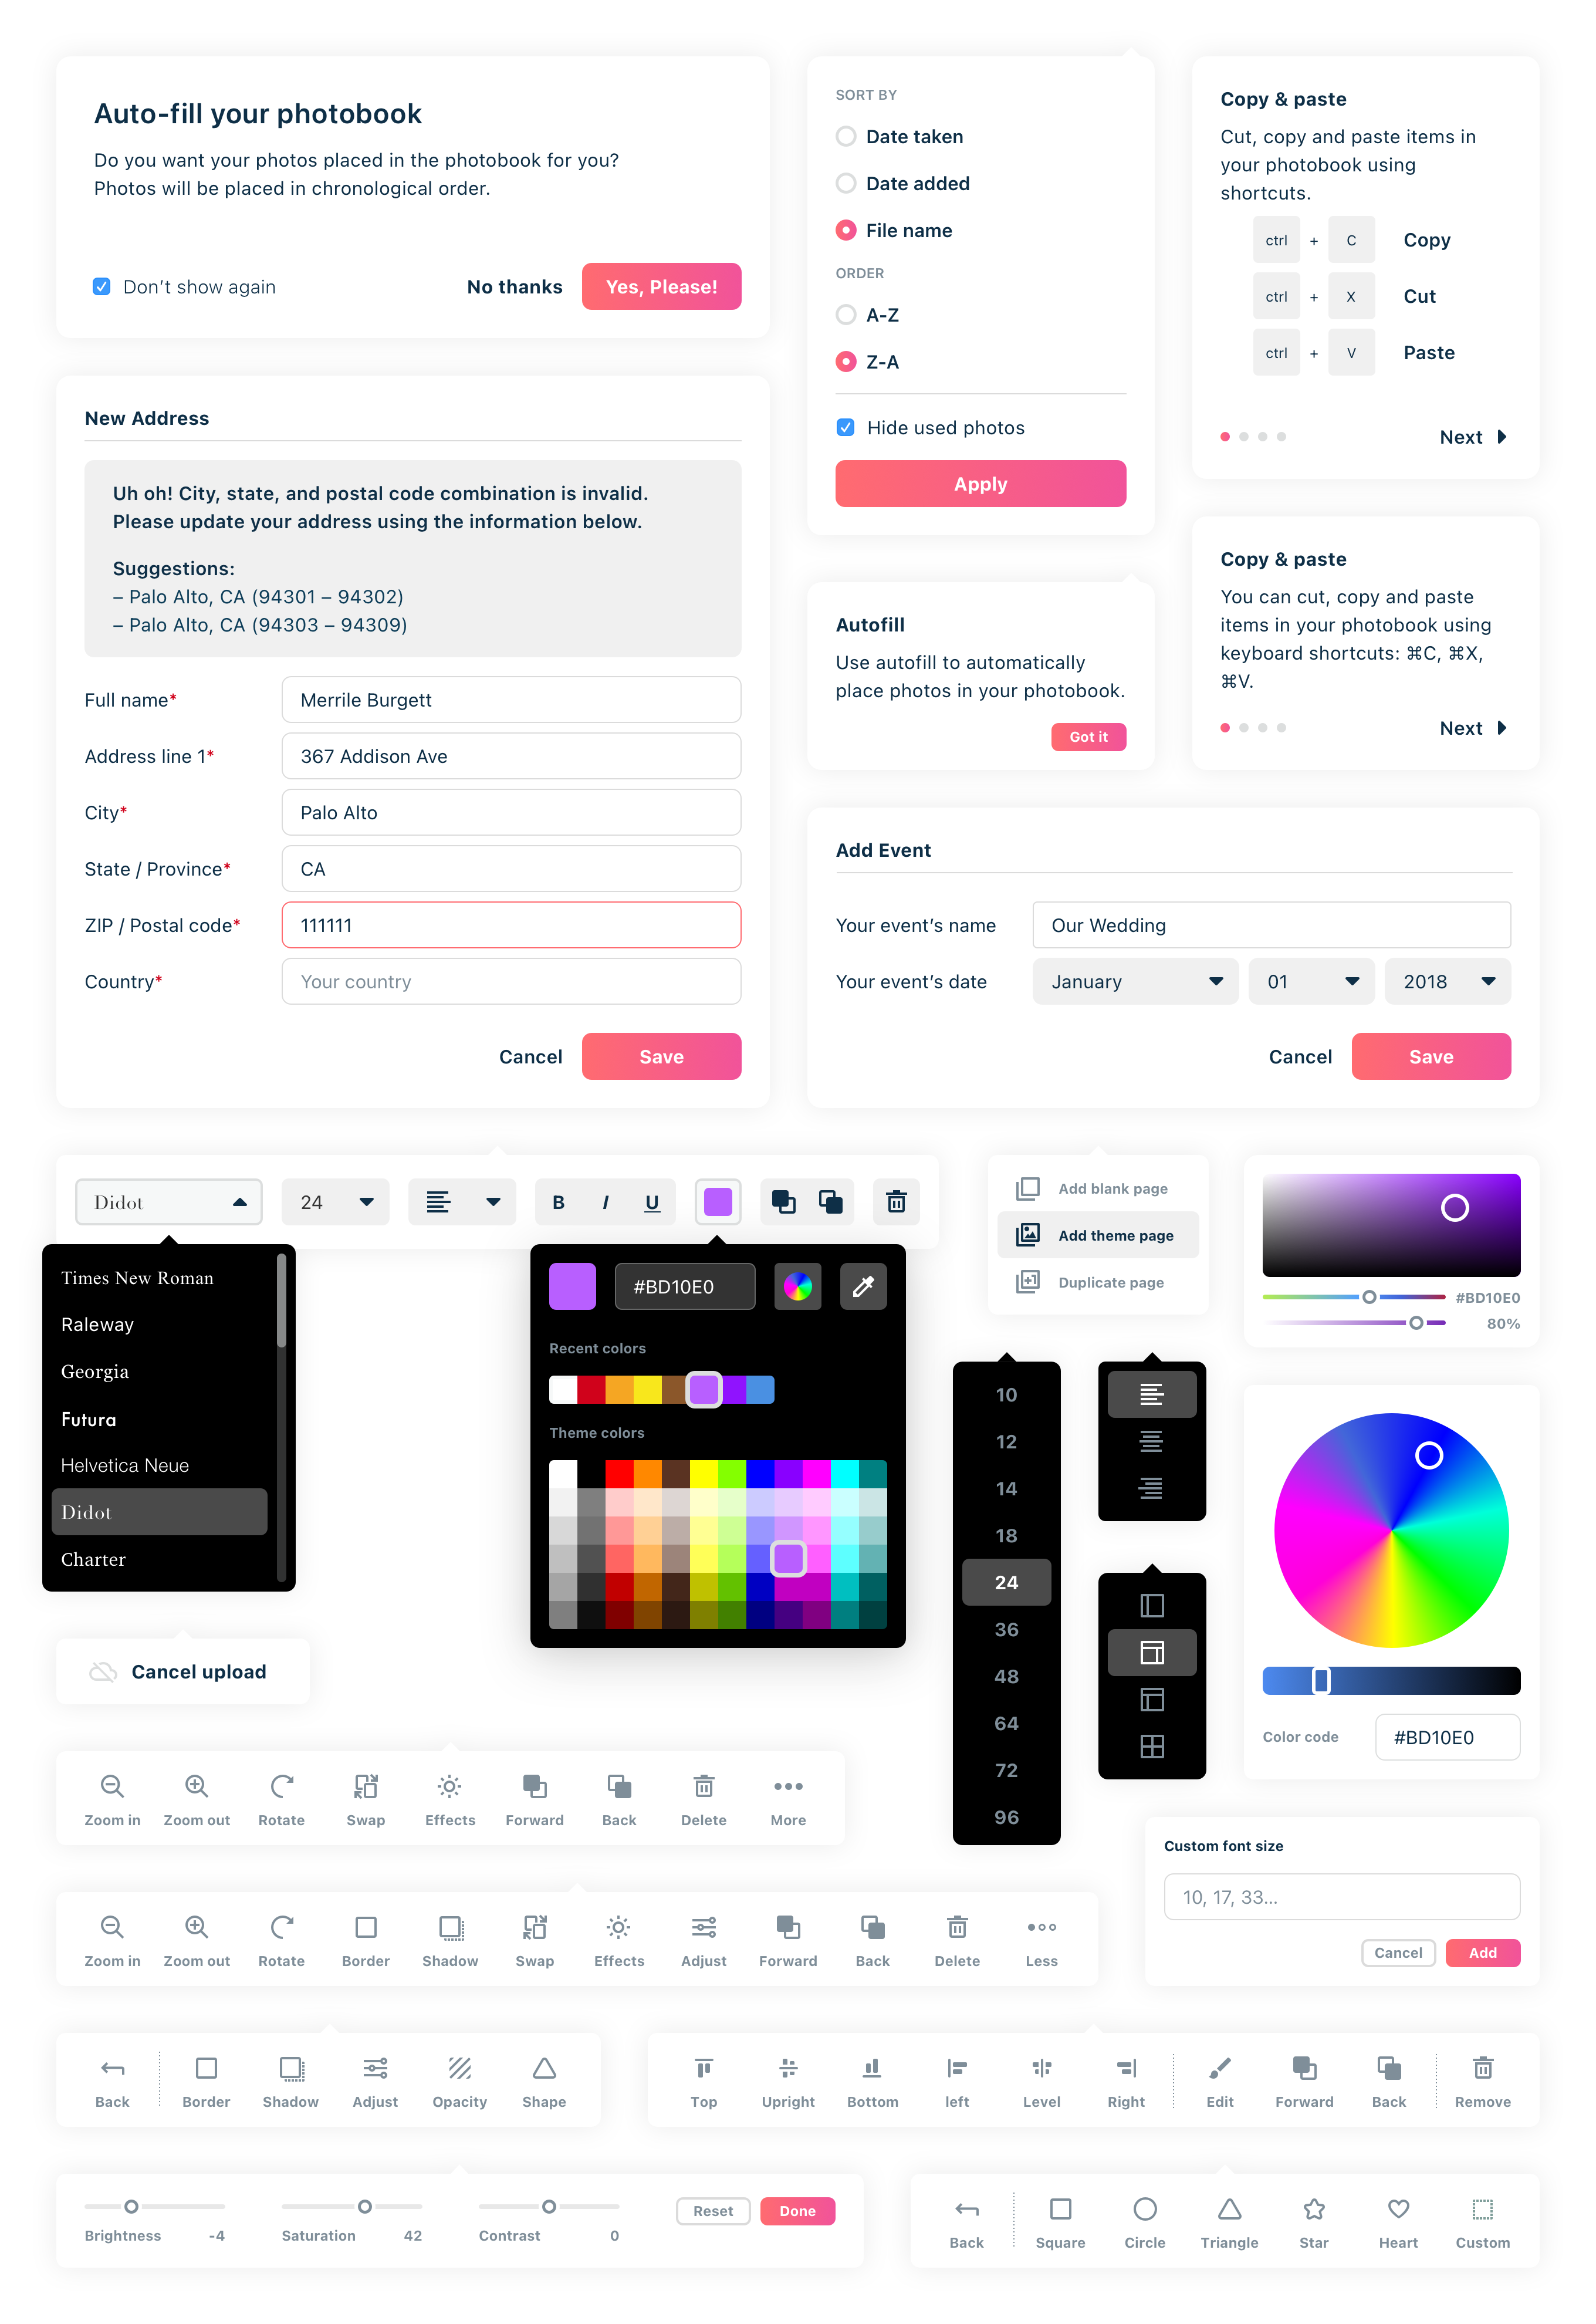Toggle the Hide used photos checkbox
The width and height of the screenshot is (1596, 2324).
click(846, 427)
